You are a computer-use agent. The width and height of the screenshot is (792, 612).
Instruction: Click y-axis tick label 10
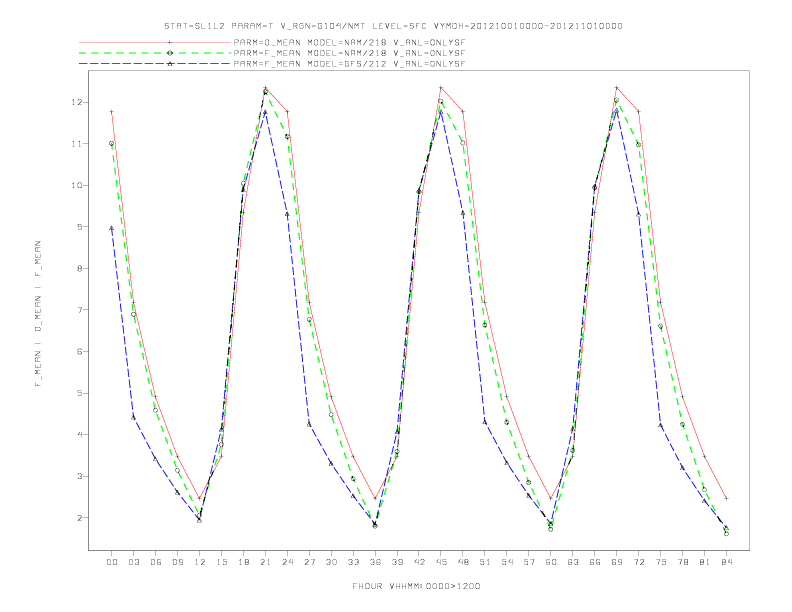pyautogui.click(x=76, y=185)
